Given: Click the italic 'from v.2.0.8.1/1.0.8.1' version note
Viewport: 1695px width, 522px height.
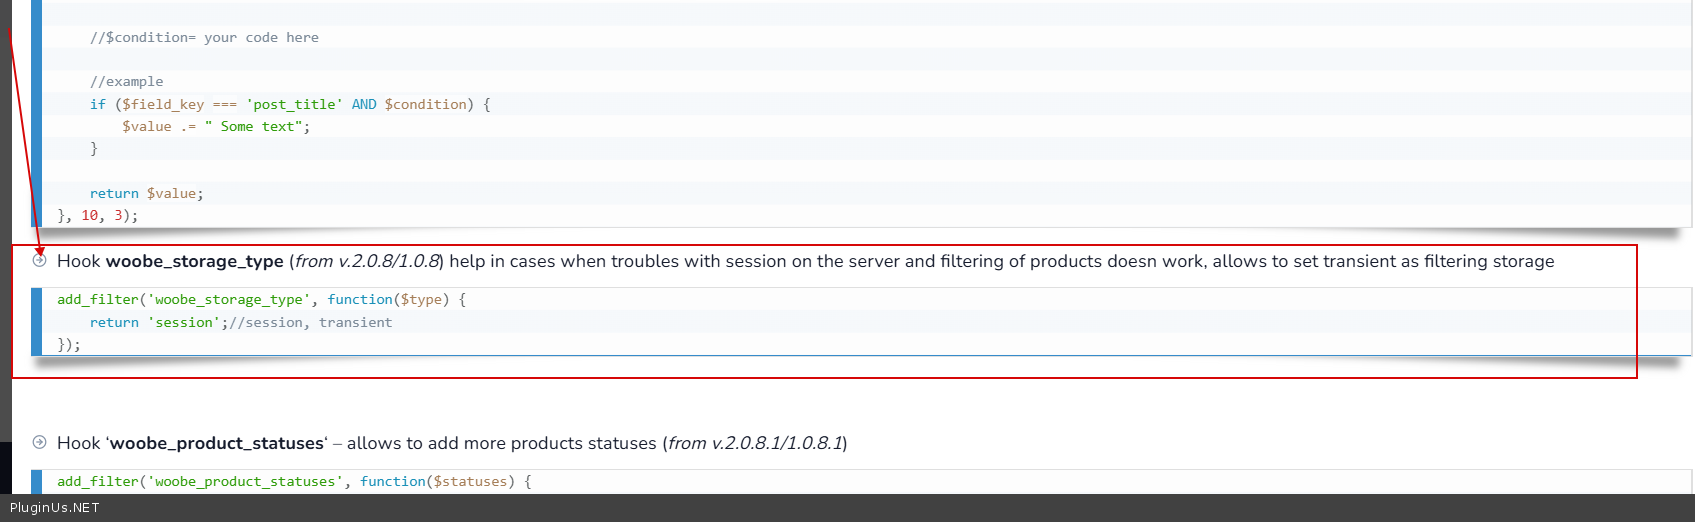Looking at the screenshot, I should (x=755, y=443).
